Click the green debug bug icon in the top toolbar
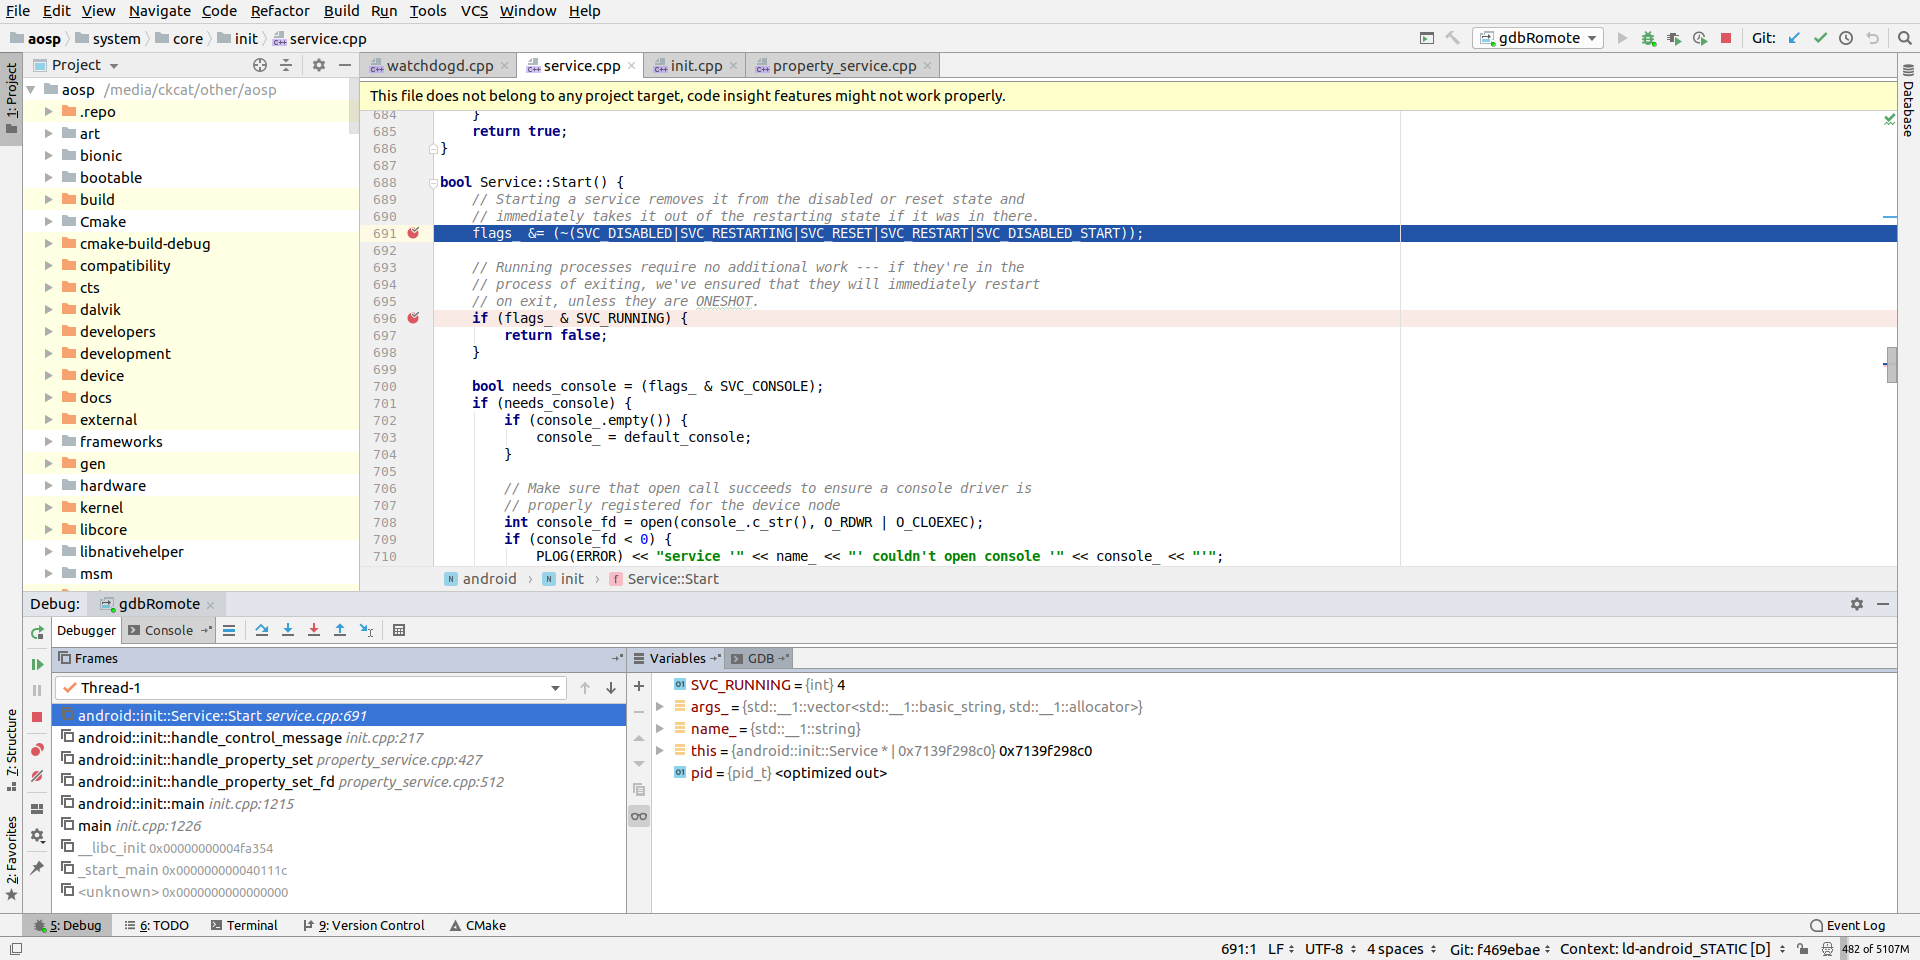Image resolution: width=1920 pixels, height=960 pixels. (x=1648, y=38)
